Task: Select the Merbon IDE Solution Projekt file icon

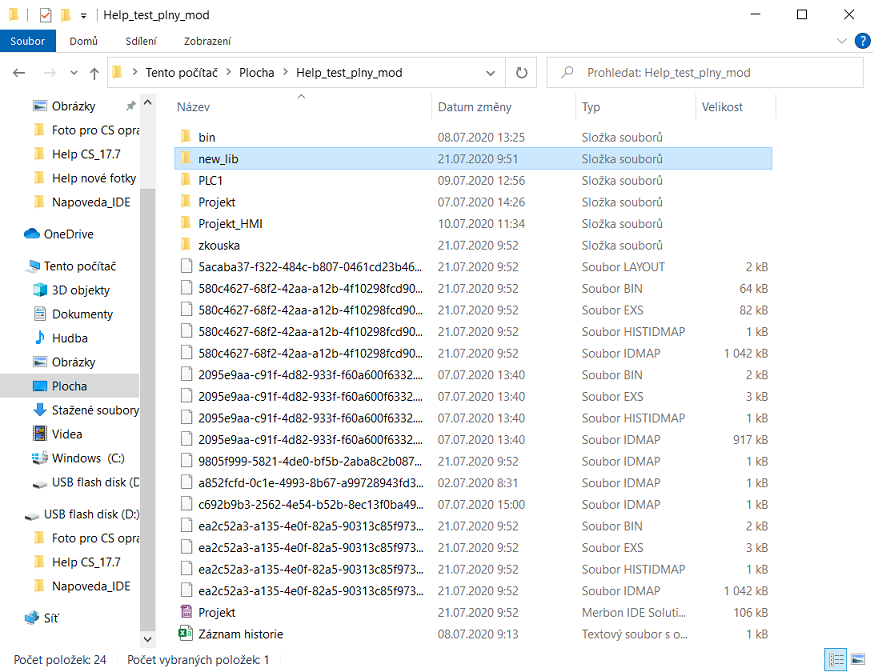Action: coord(186,612)
